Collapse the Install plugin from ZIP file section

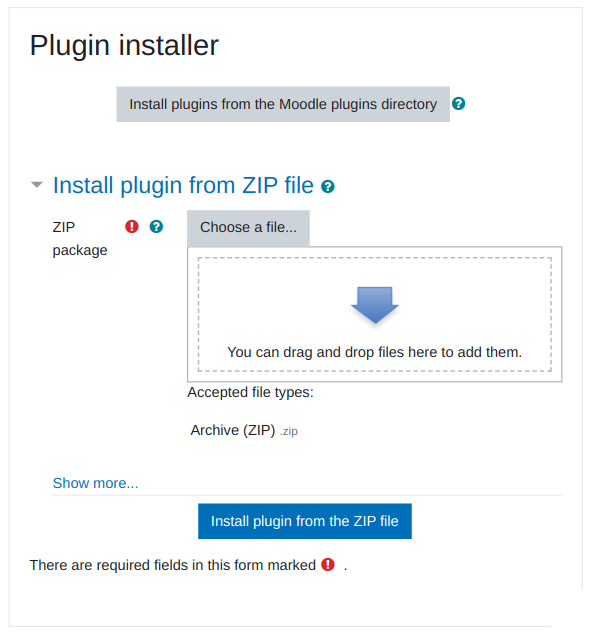[37, 185]
